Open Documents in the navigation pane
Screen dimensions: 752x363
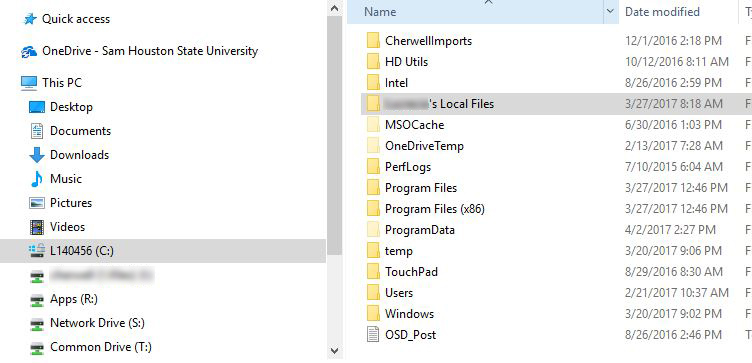(x=80, y=131)
